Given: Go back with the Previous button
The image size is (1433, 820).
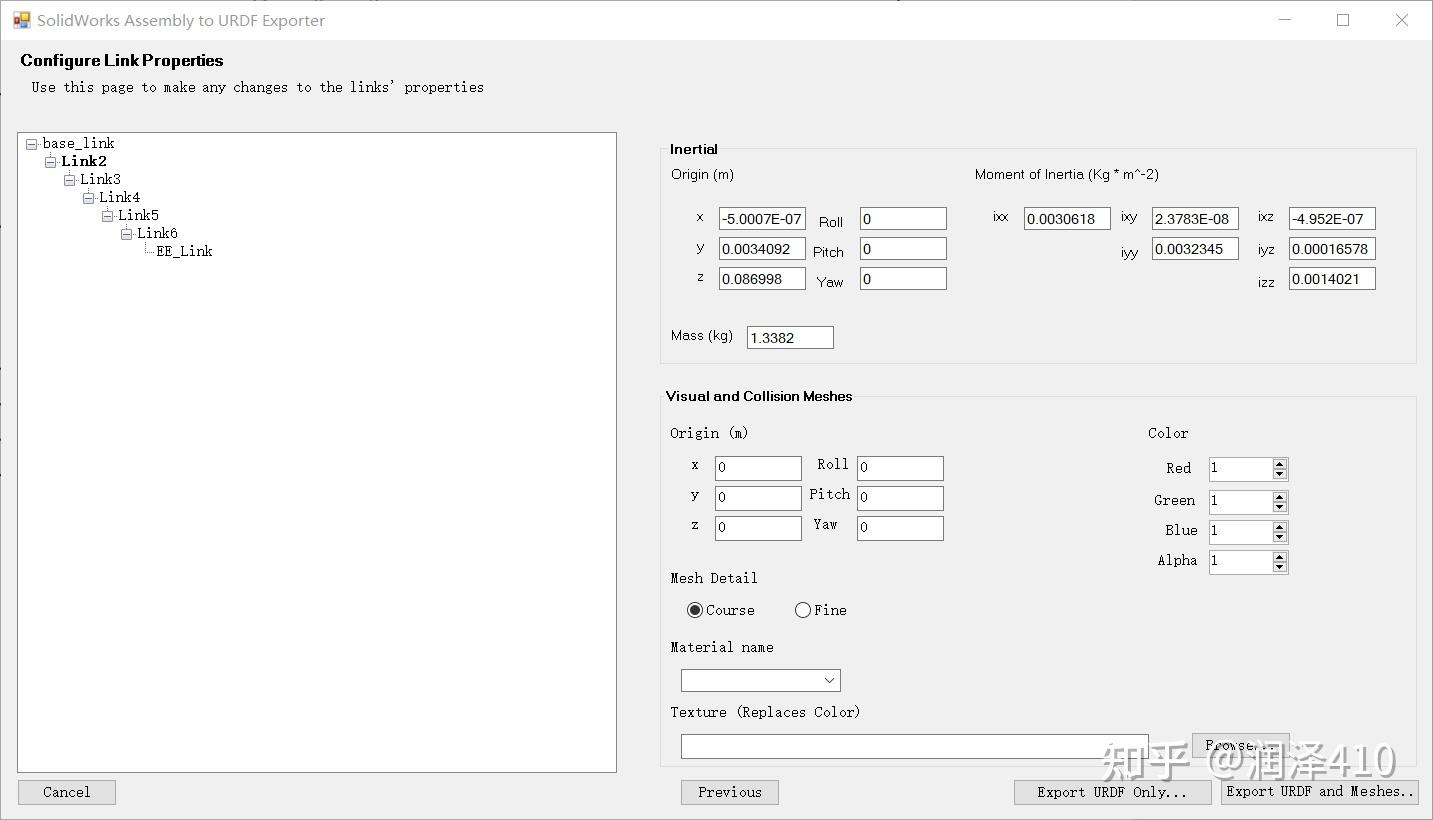Looking at the screenshot, I should pyautogui.click(x=730, y=792).
